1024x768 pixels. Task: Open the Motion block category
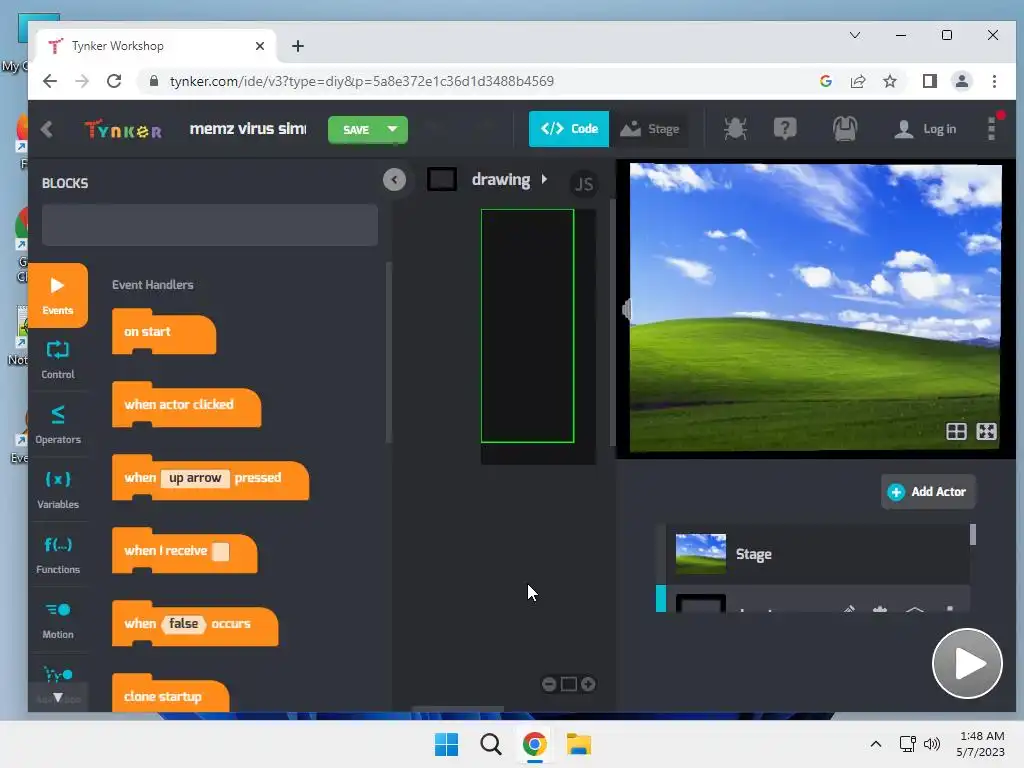click(x=57, y=620)
